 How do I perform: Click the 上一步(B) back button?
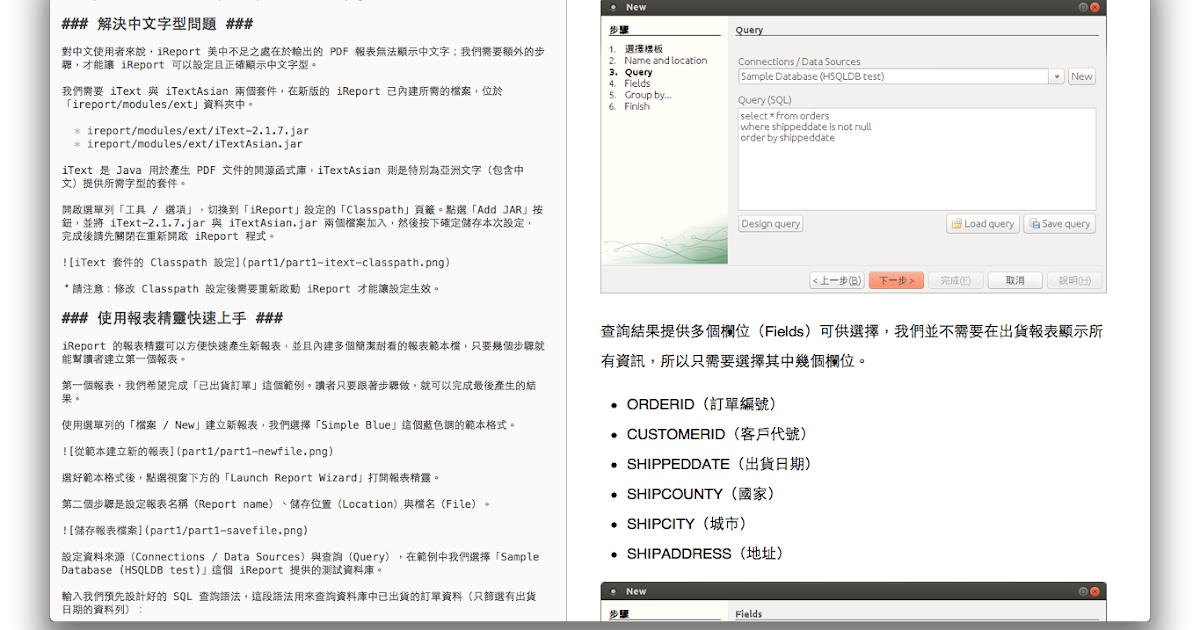point(837,281)
